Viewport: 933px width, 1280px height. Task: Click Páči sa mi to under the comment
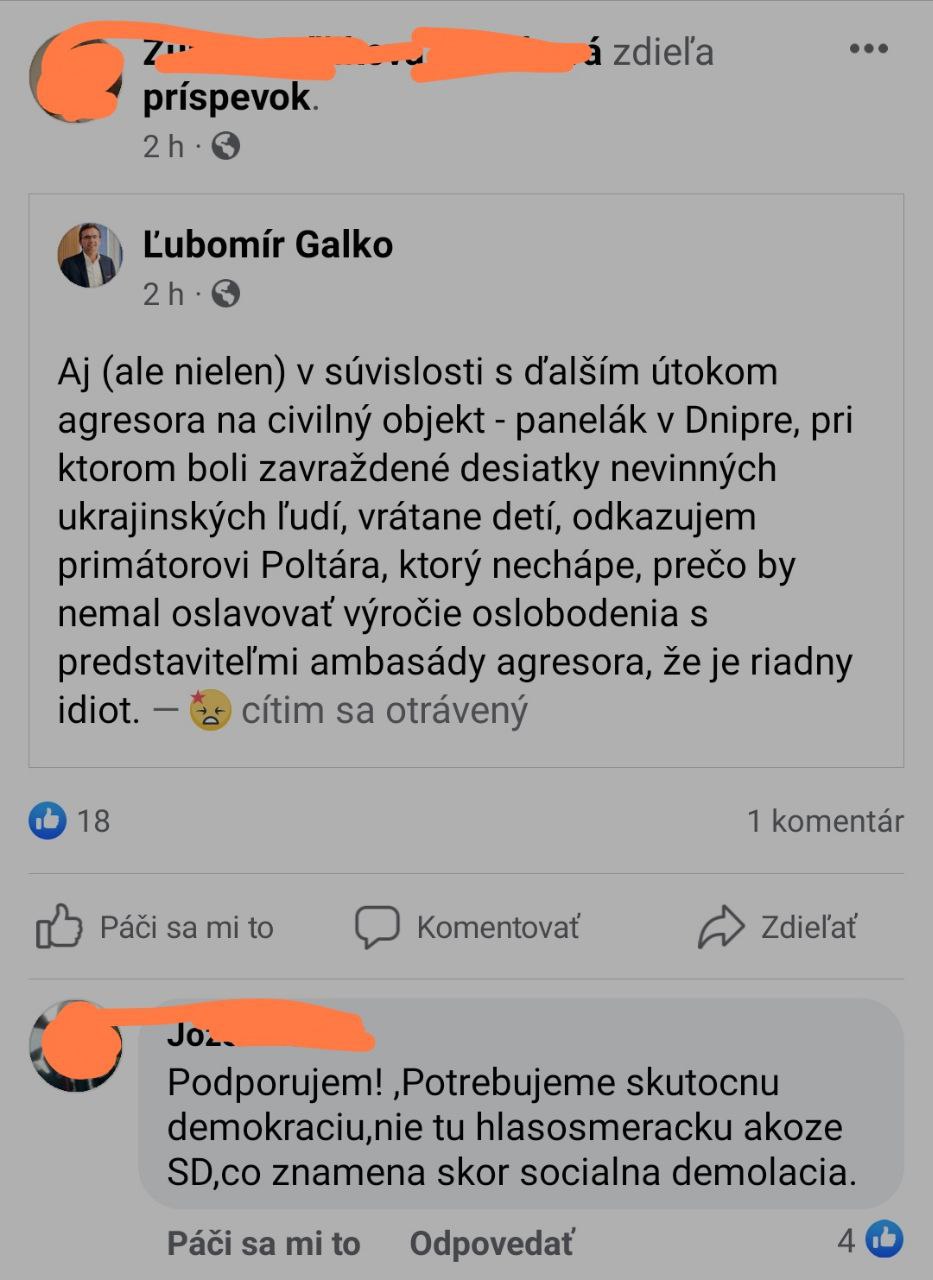pos(263,1244)
